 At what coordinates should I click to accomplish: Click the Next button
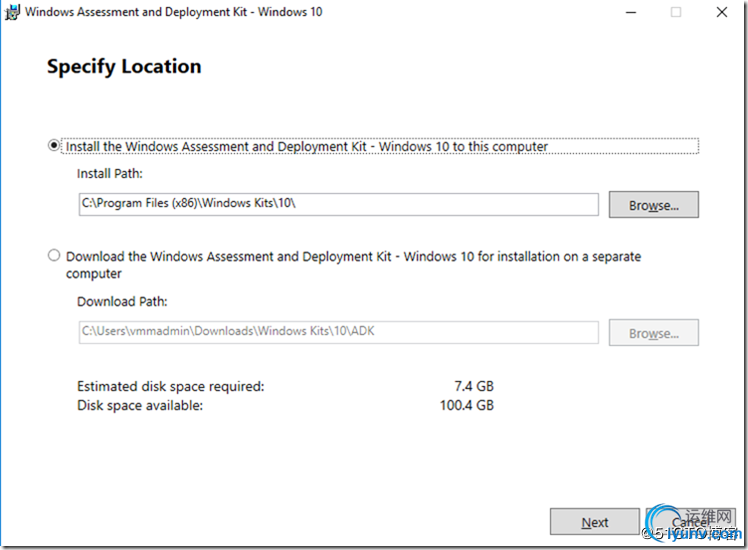594,522
